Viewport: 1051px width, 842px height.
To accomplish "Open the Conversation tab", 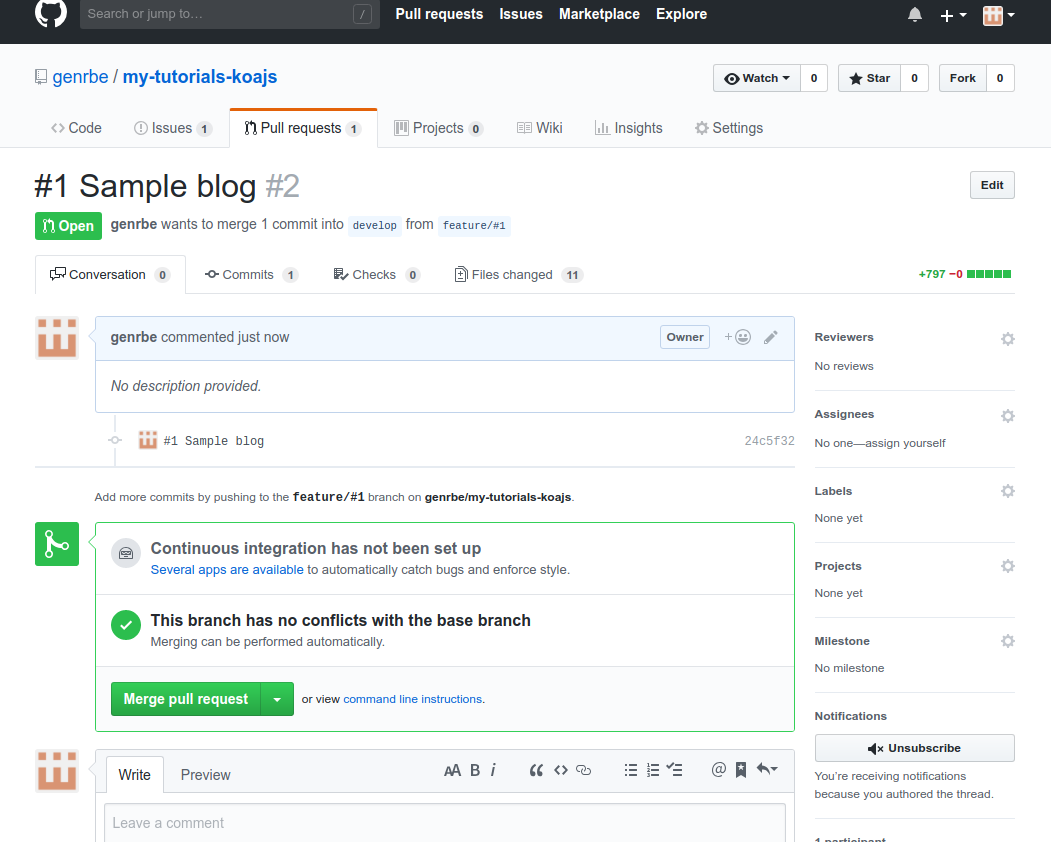I will (111, 275).
